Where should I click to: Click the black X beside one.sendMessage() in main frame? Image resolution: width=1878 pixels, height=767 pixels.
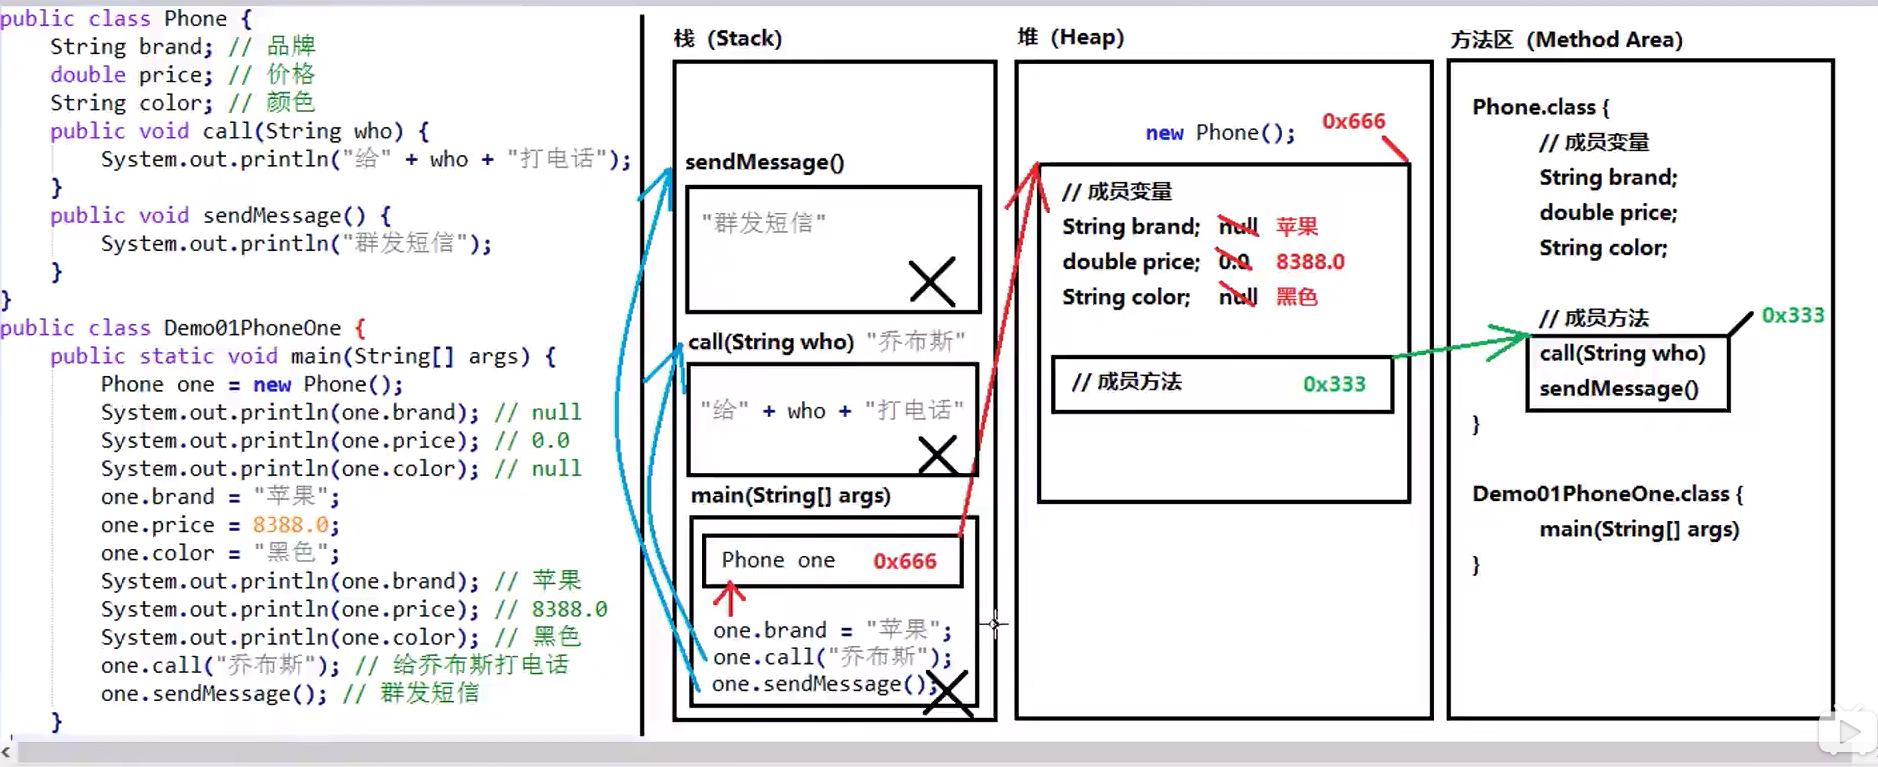[948, 692]
